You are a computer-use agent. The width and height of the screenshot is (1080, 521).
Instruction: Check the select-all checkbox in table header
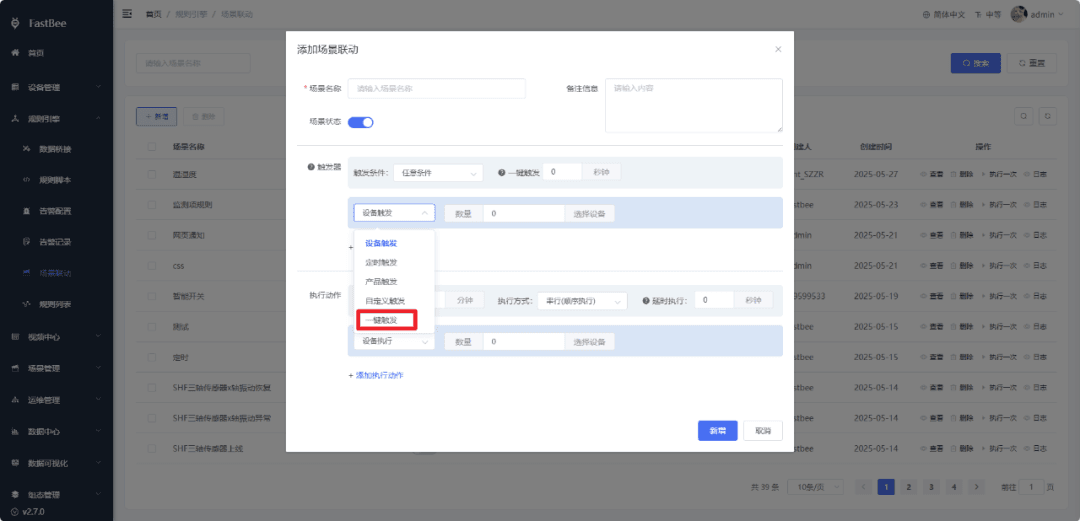[152, 147]
